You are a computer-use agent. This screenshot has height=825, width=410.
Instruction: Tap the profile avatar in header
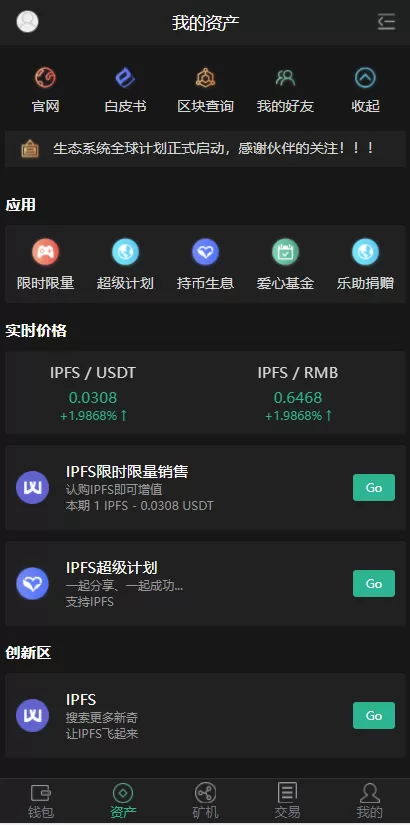(x=27, y=22)
